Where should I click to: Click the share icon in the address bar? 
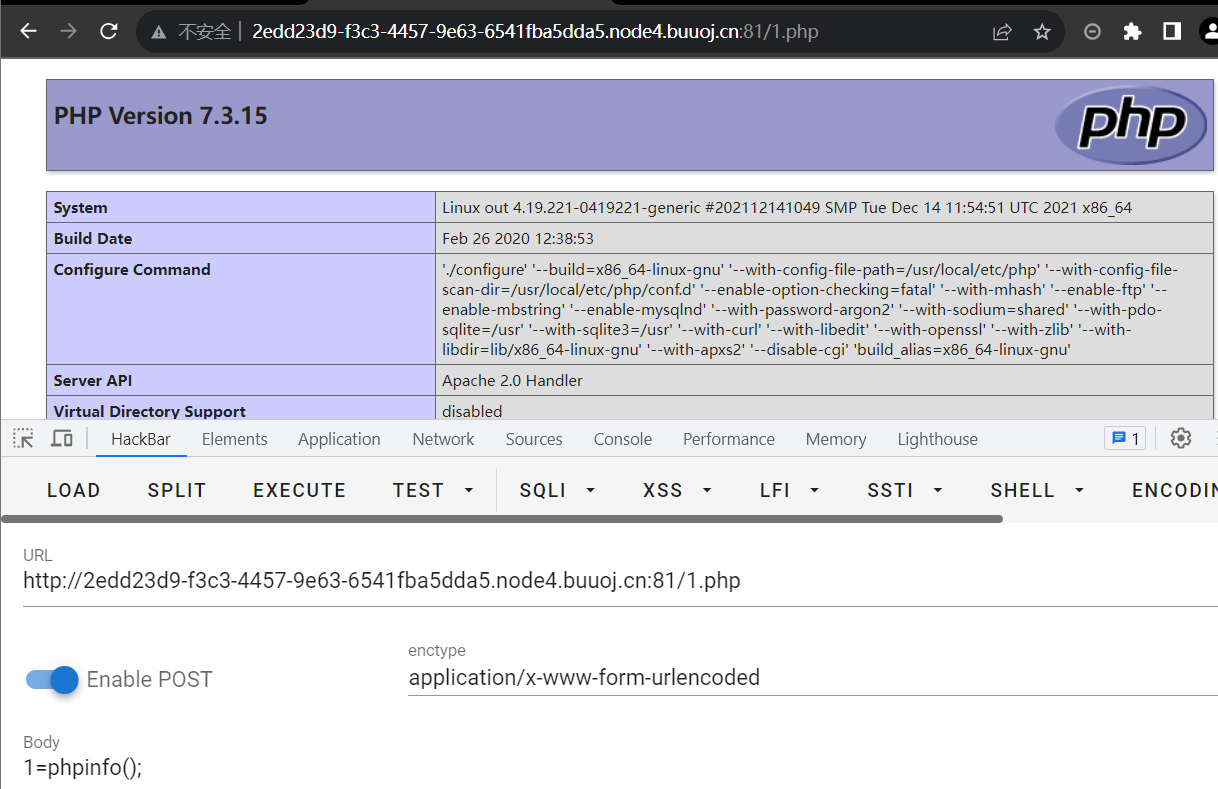pyautogui.click(x=1002, y=31)
